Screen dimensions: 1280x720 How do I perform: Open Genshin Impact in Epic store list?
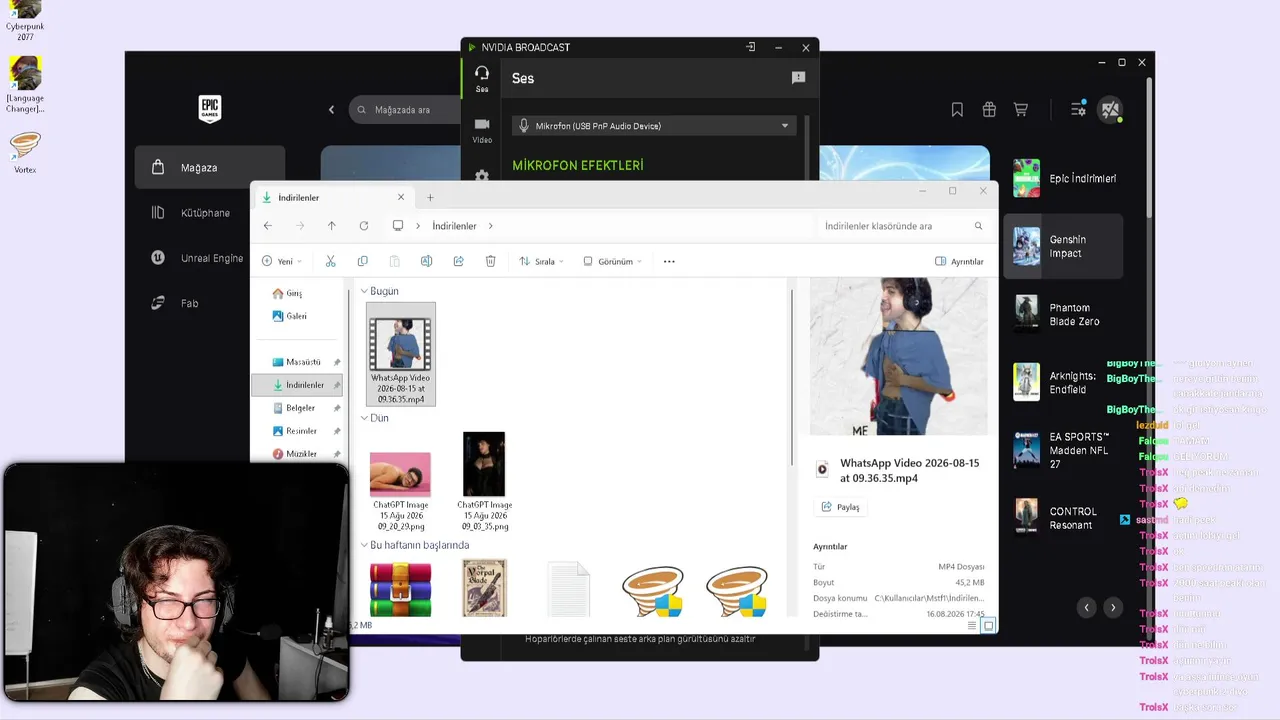click(1064, 246)
